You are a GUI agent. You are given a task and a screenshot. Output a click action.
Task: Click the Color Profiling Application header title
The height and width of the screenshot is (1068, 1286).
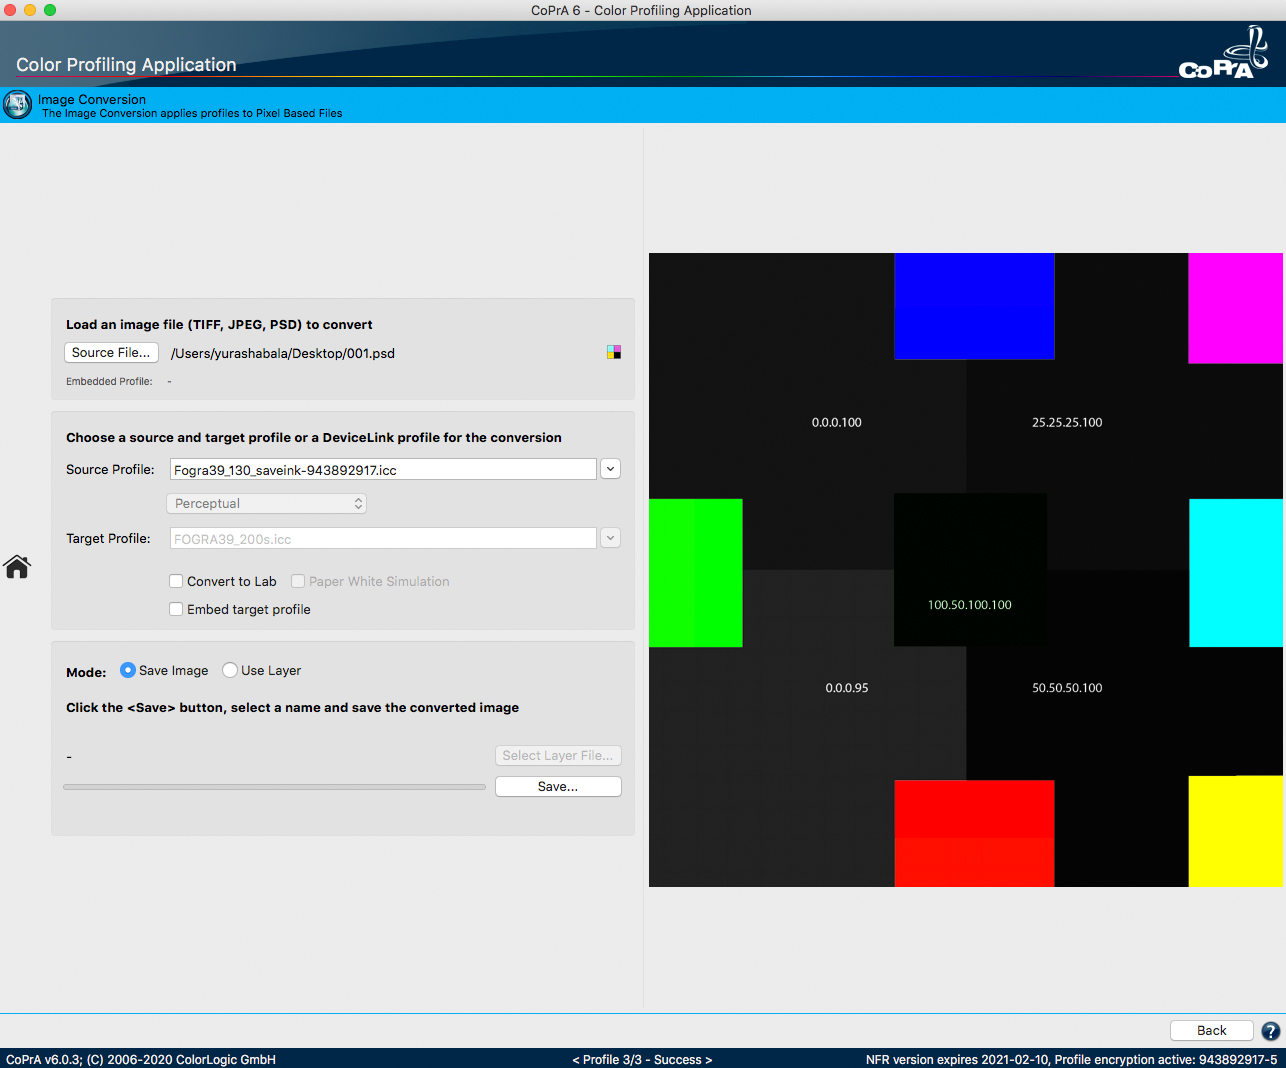coord(126,64)
